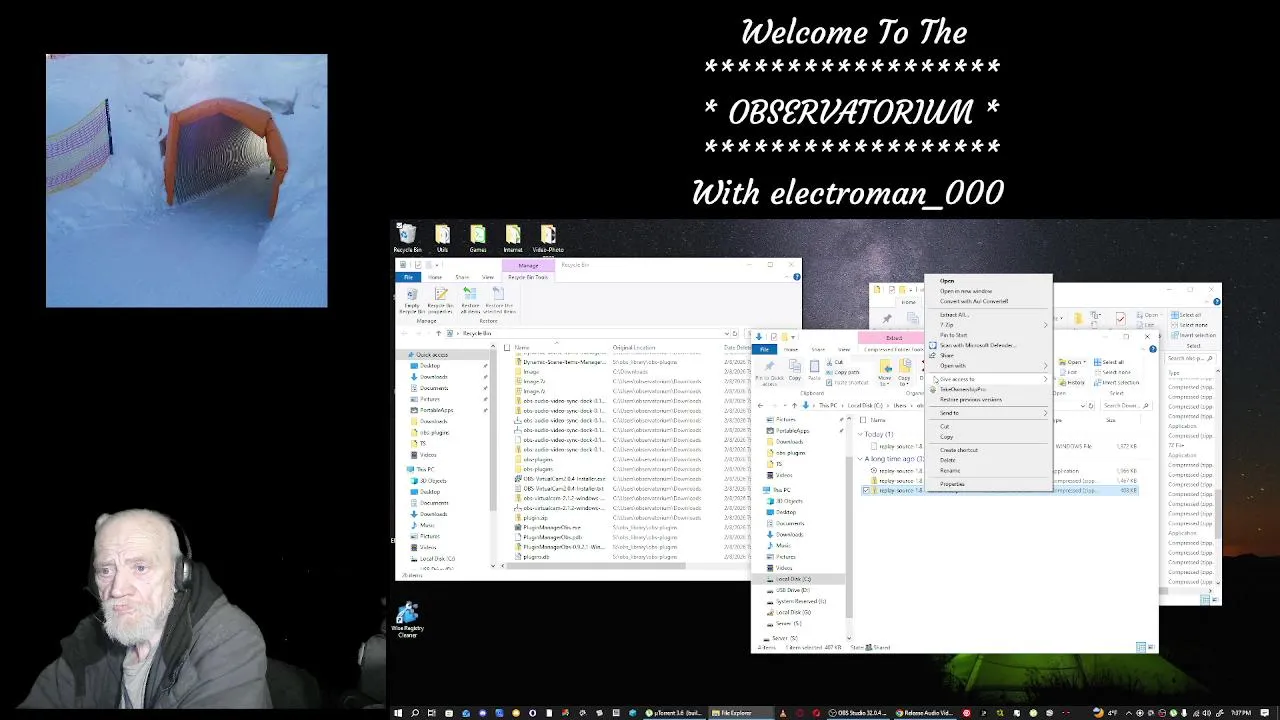Open the Recycle Bin Tools ribbon tab

528,277
